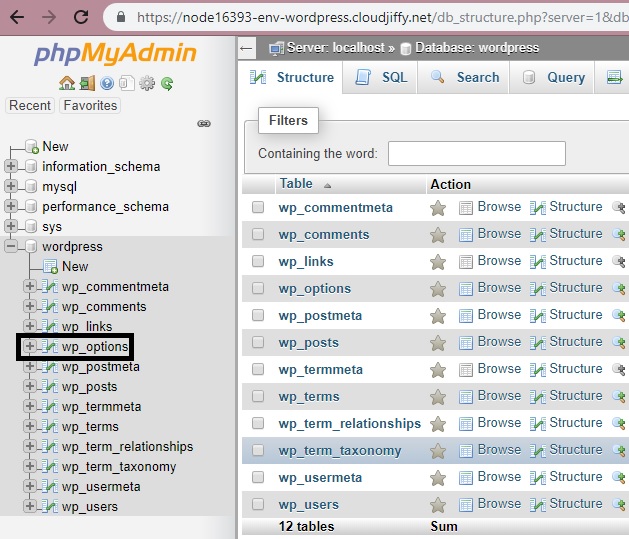Expand wp_commentmeta in navigation tree
The height and width of the screenshot is (539, 629).
click(x=29, y=286)
